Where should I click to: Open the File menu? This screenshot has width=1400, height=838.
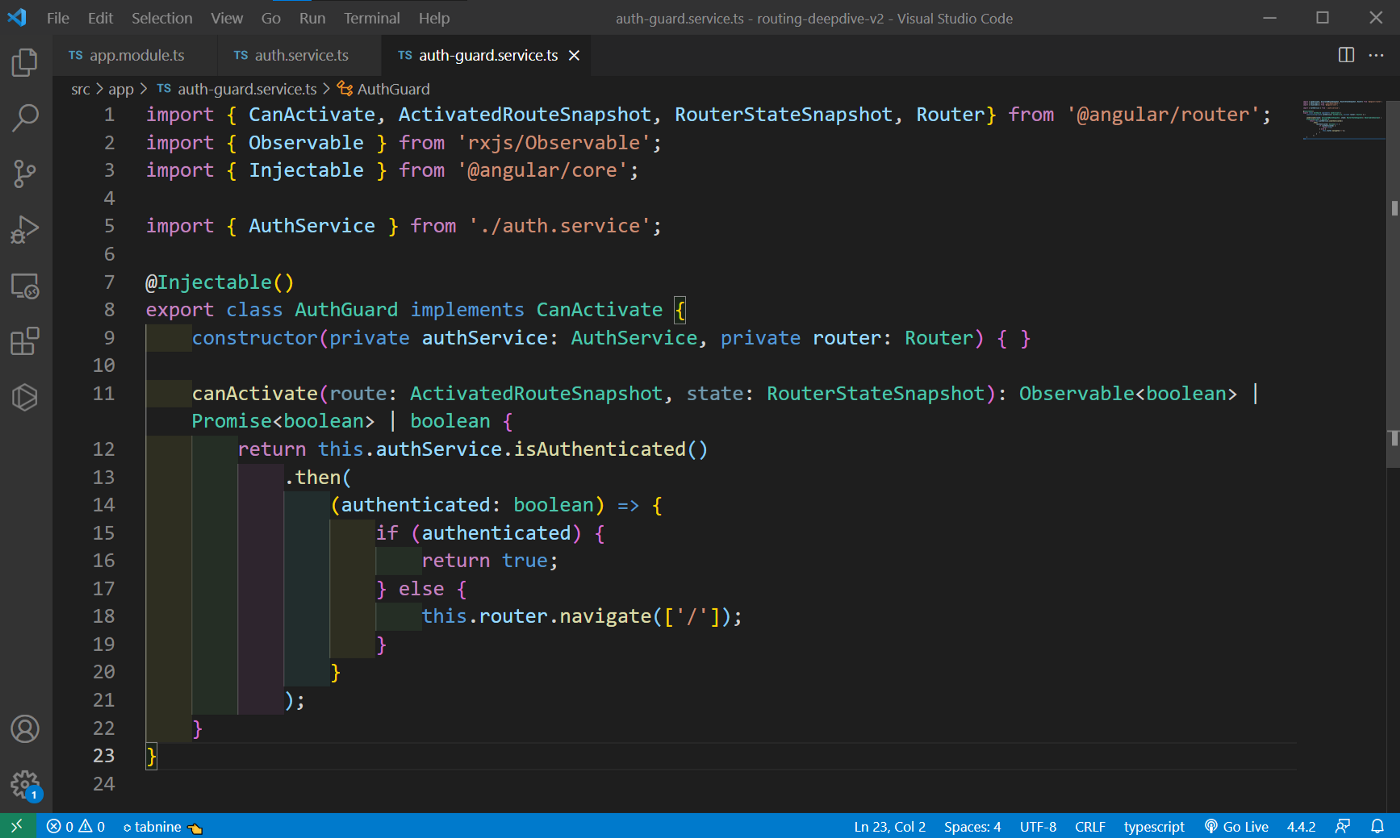point(58,18)
